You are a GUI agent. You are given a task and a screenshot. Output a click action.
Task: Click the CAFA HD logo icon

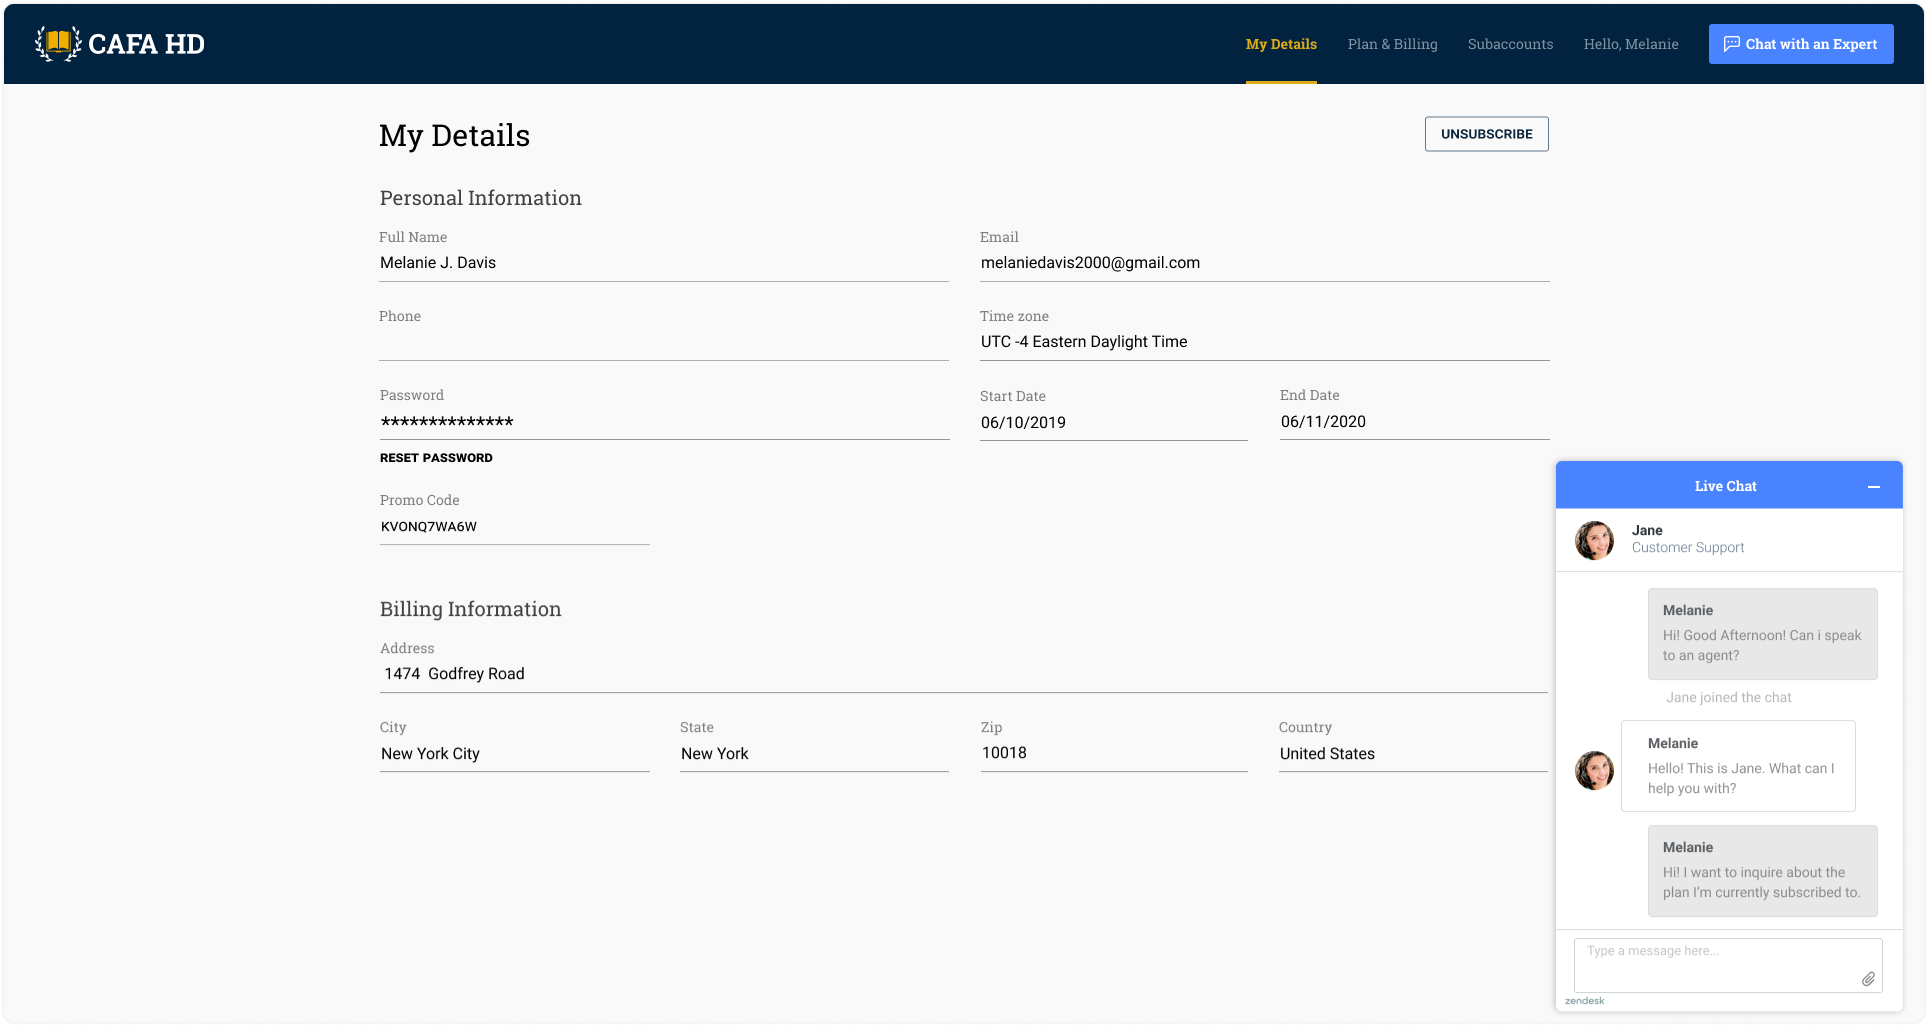[x=58, y=43]
